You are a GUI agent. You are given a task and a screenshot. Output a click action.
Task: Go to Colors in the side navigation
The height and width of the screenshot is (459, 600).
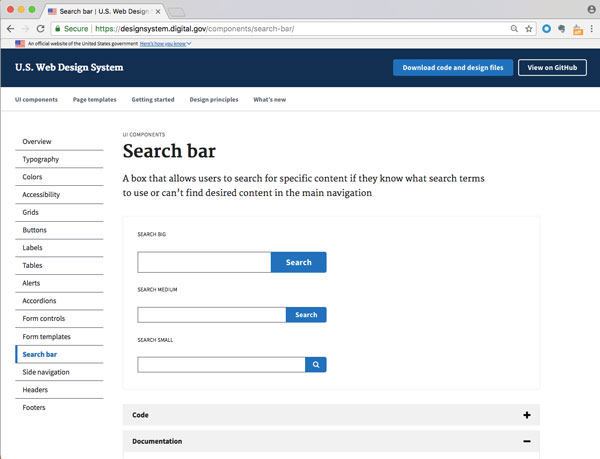click(59, 177)
